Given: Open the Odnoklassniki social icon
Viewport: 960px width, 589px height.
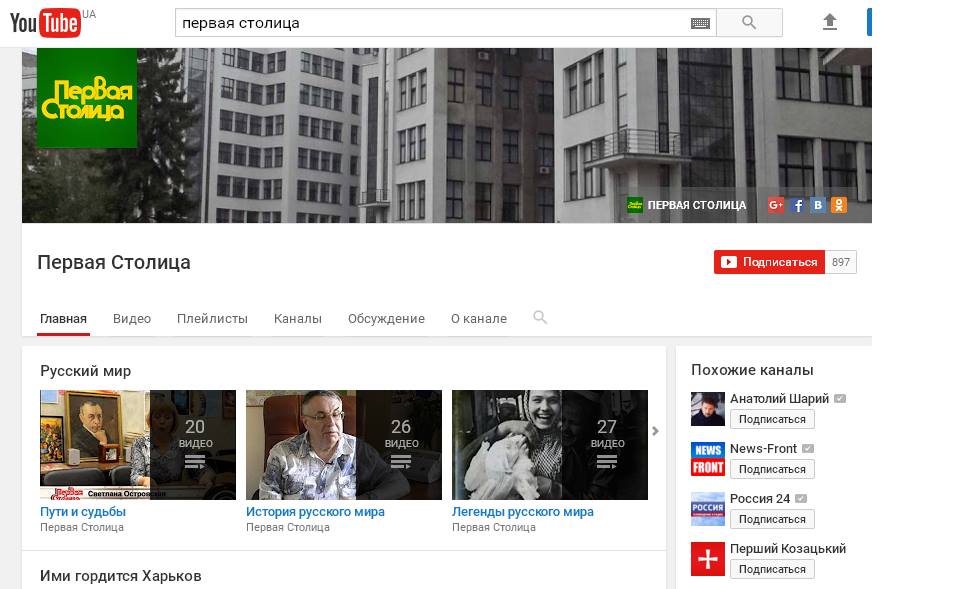Looking at the screenshot, I should 839,205.
